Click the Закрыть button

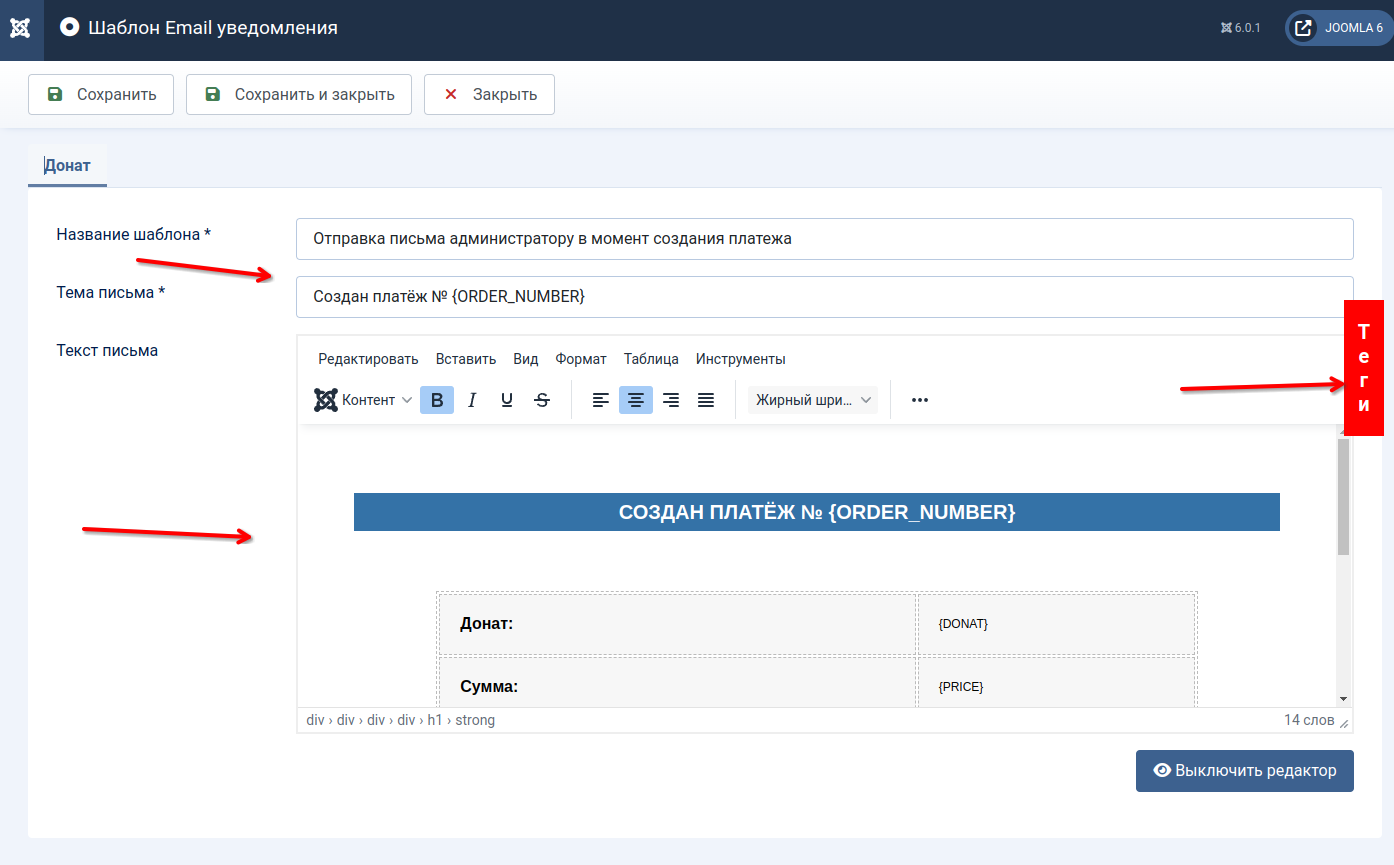click(x=489, y=95)
